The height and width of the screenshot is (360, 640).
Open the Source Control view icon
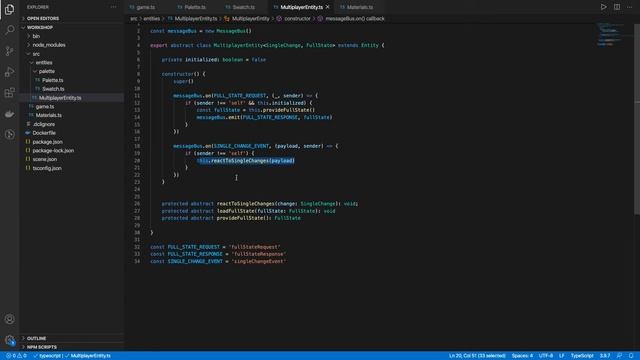pos(9,51)
